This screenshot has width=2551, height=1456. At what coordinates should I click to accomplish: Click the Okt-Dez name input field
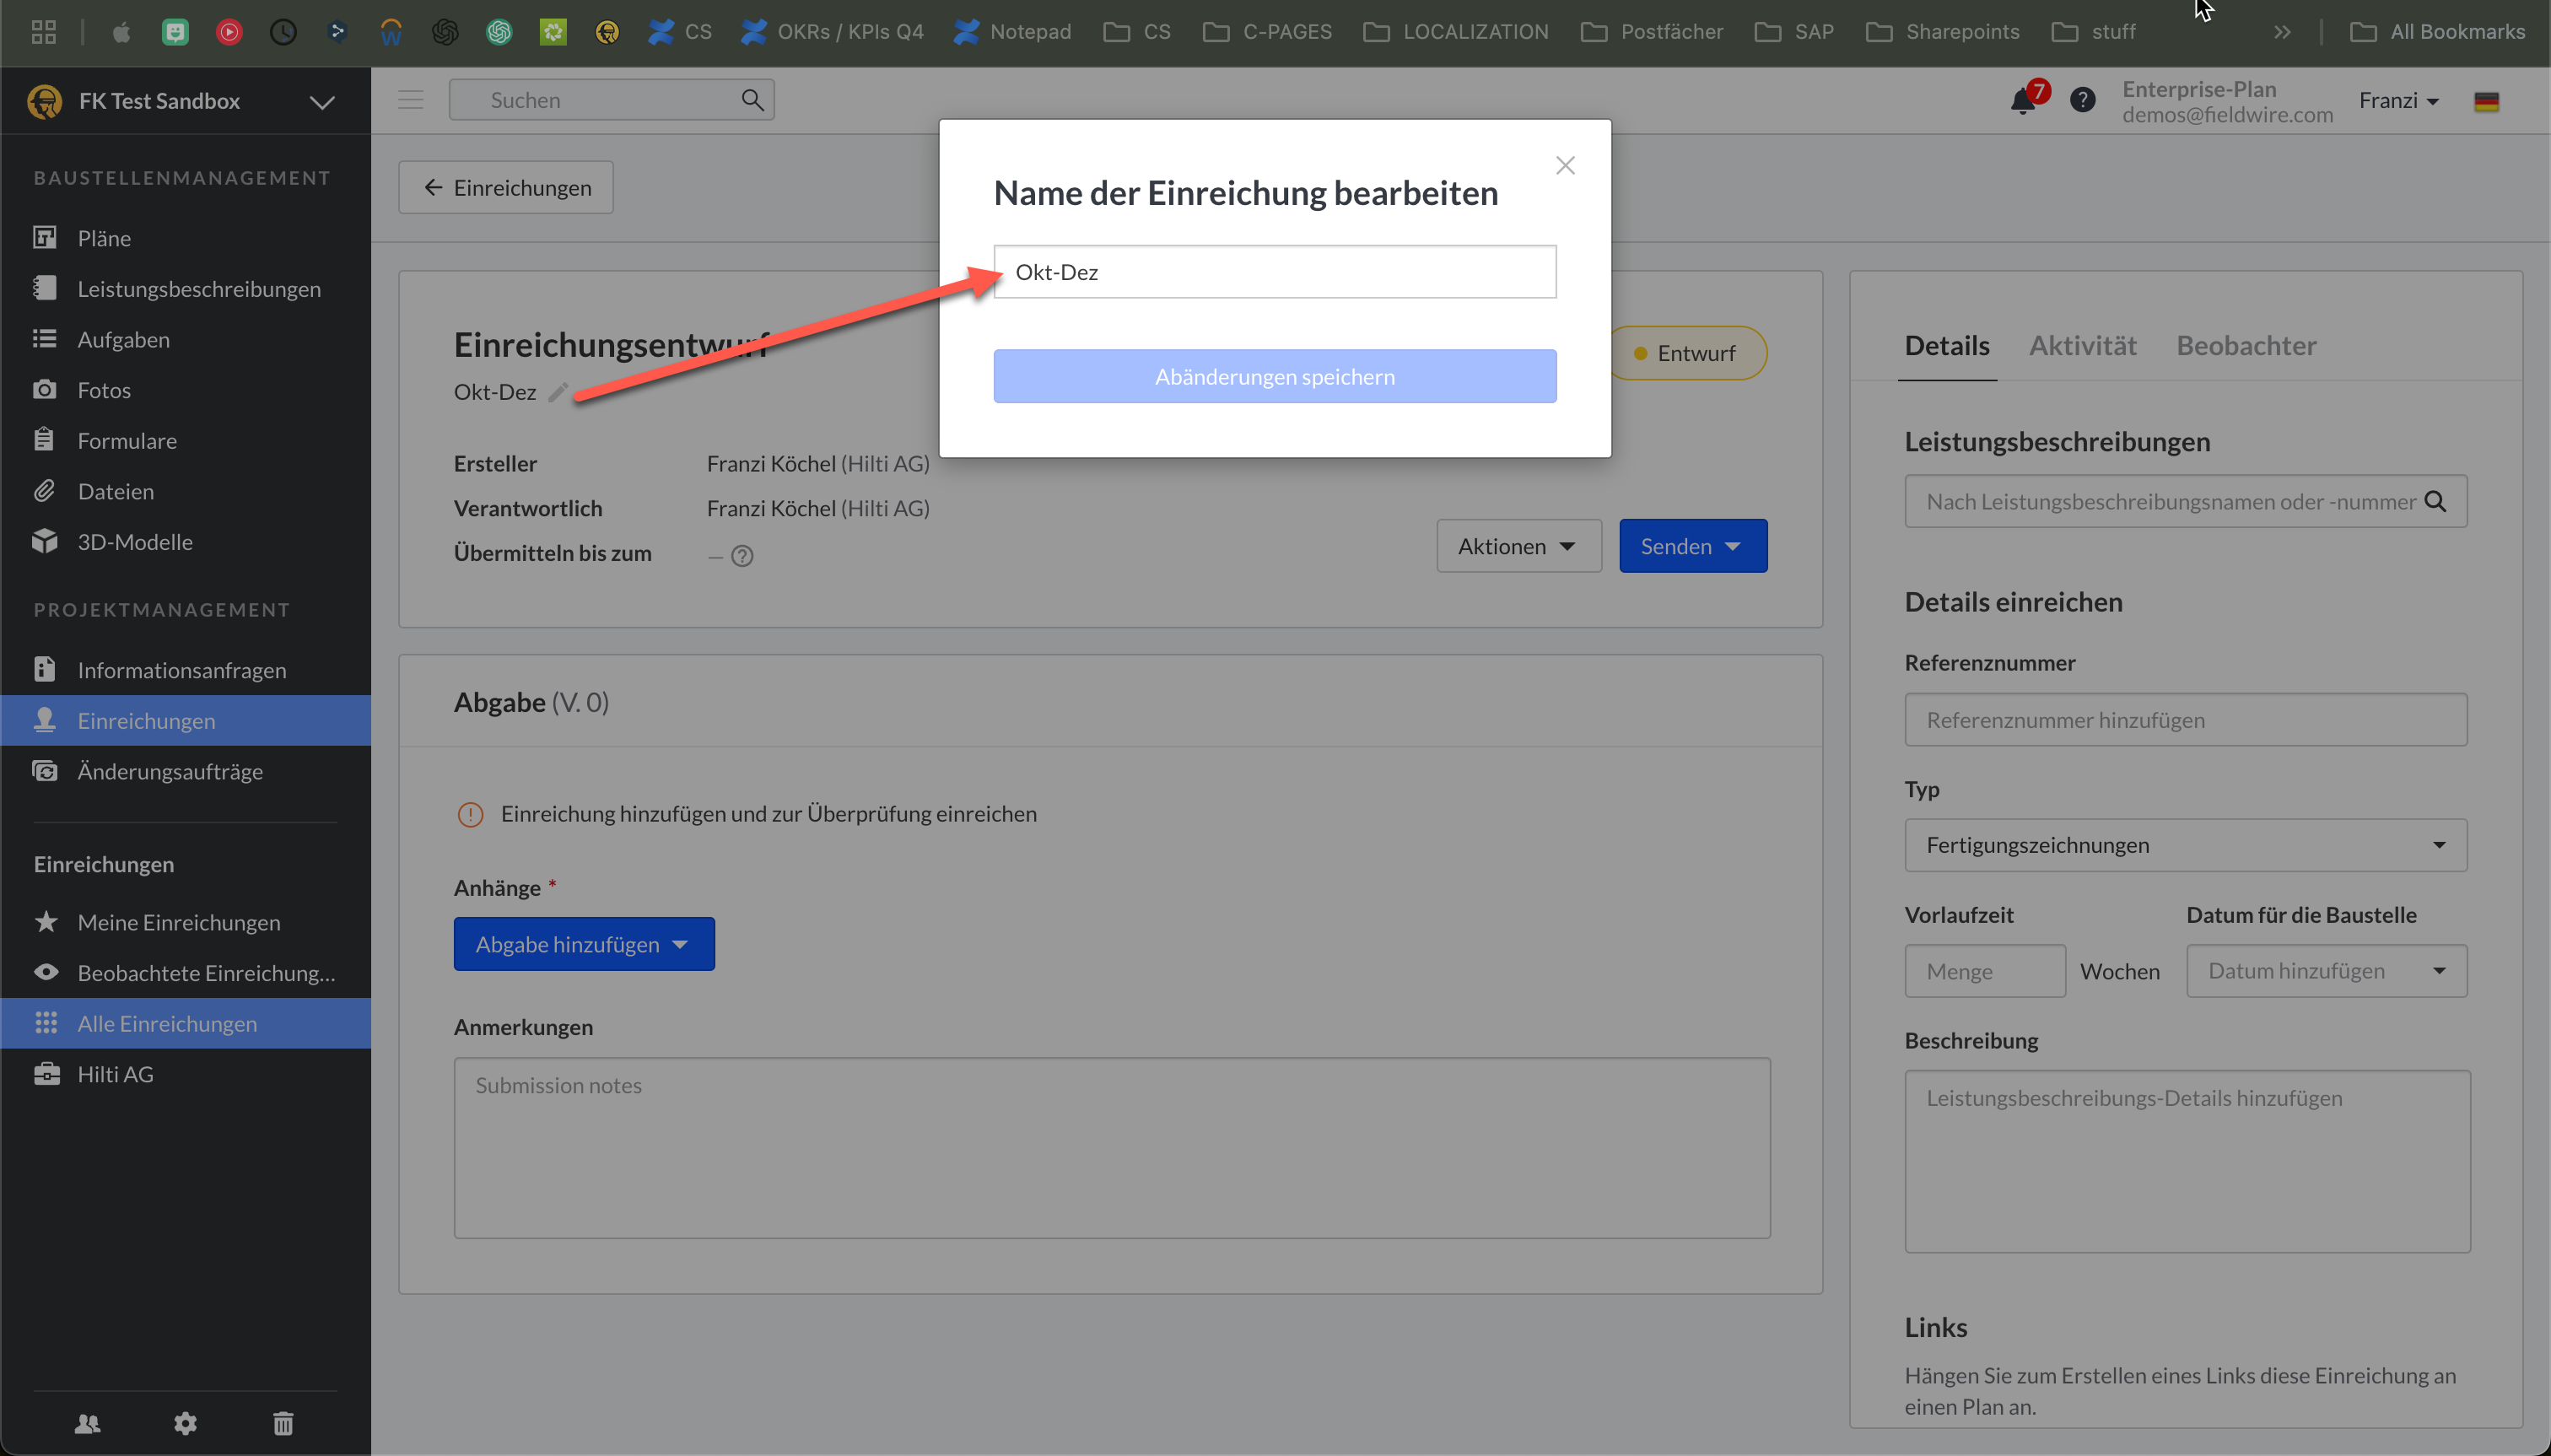tap(1275, 272)
